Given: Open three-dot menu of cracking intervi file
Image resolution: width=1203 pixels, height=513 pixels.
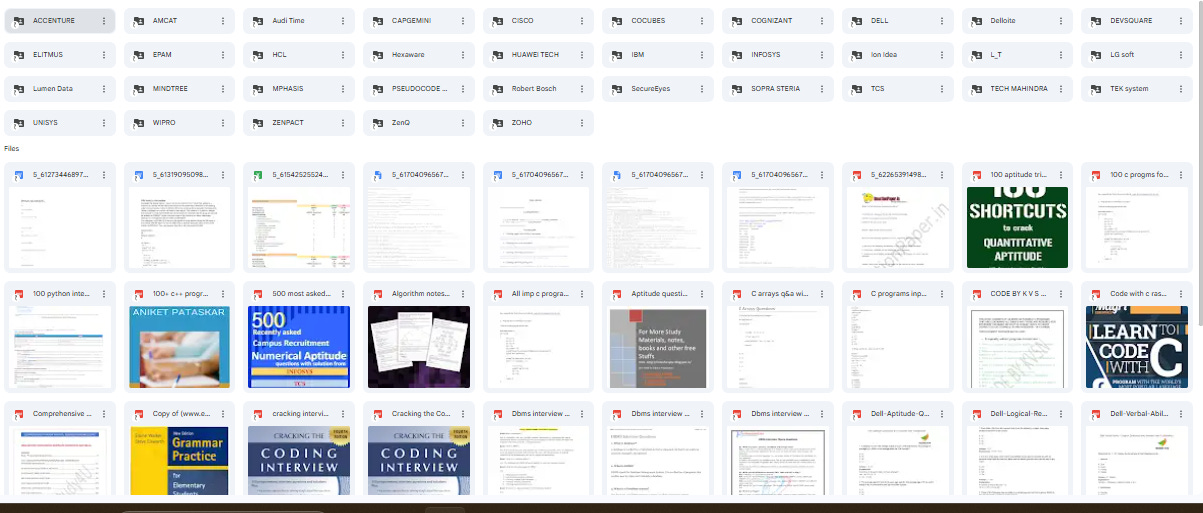Looking at the screenshot, I should point(343,413).
